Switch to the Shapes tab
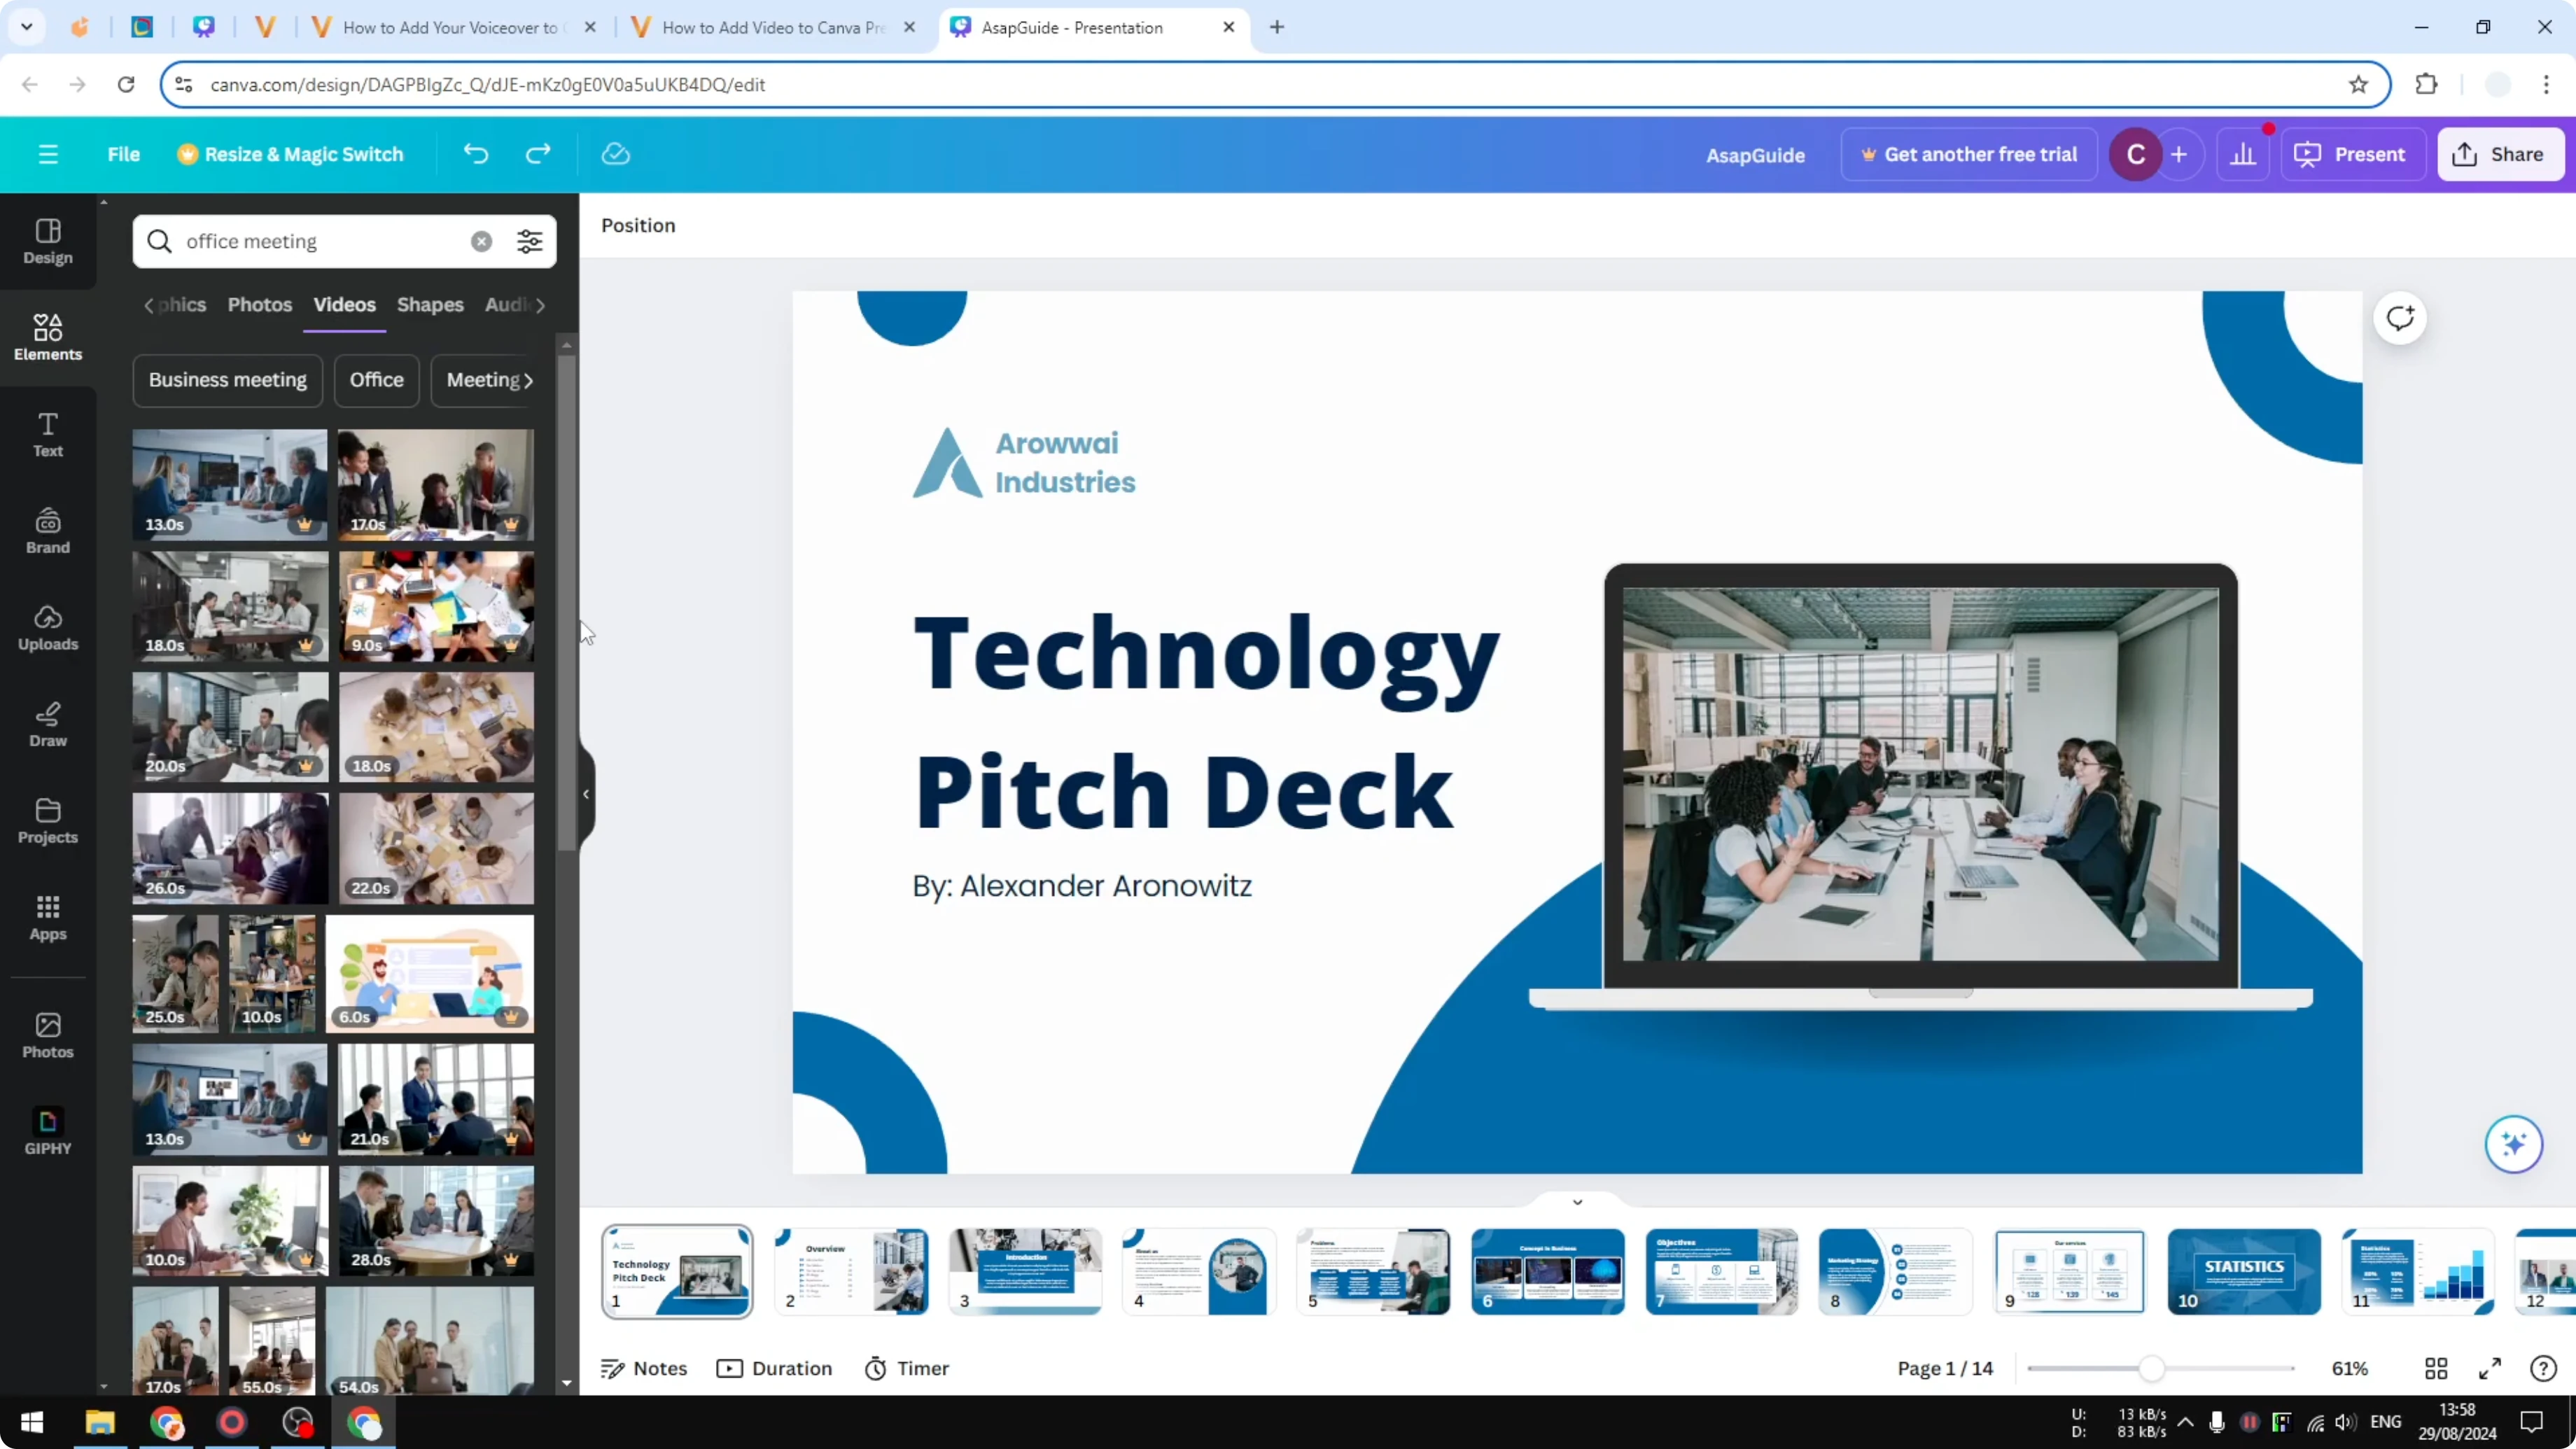The height and width of the screenshot is (1449, 2576). (430, 304)
